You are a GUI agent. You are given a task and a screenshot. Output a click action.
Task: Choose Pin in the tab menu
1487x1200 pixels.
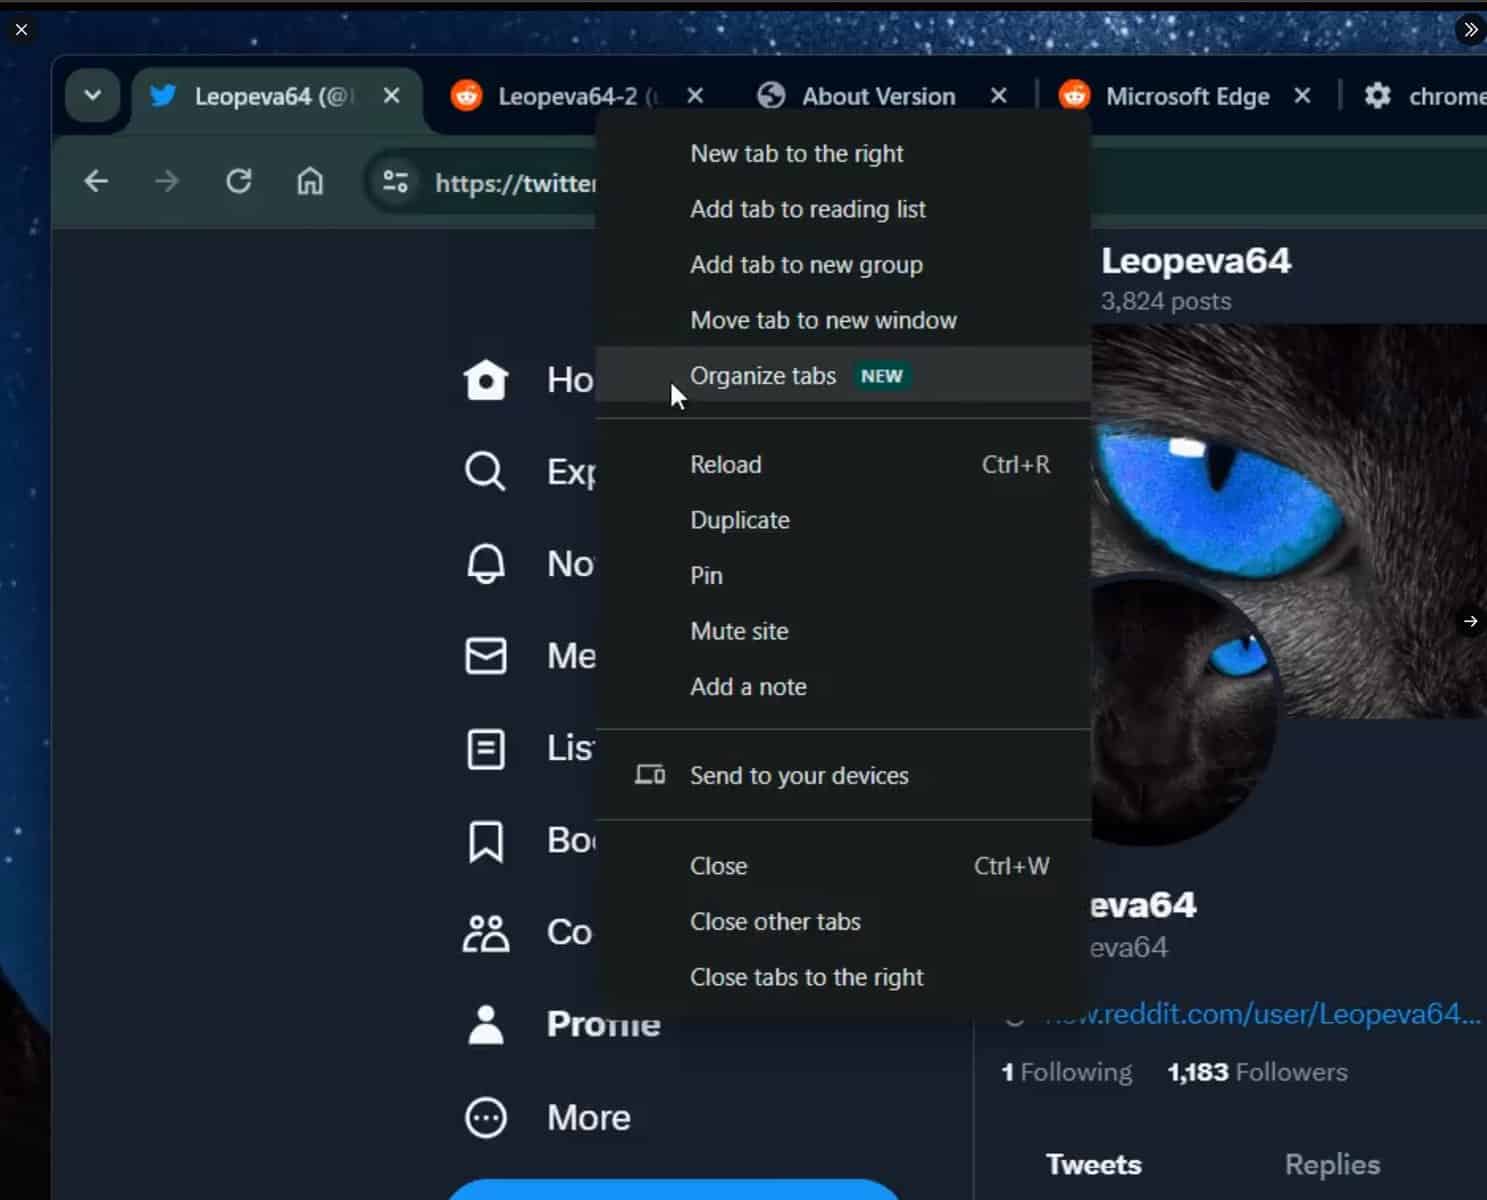click(843, 576)
